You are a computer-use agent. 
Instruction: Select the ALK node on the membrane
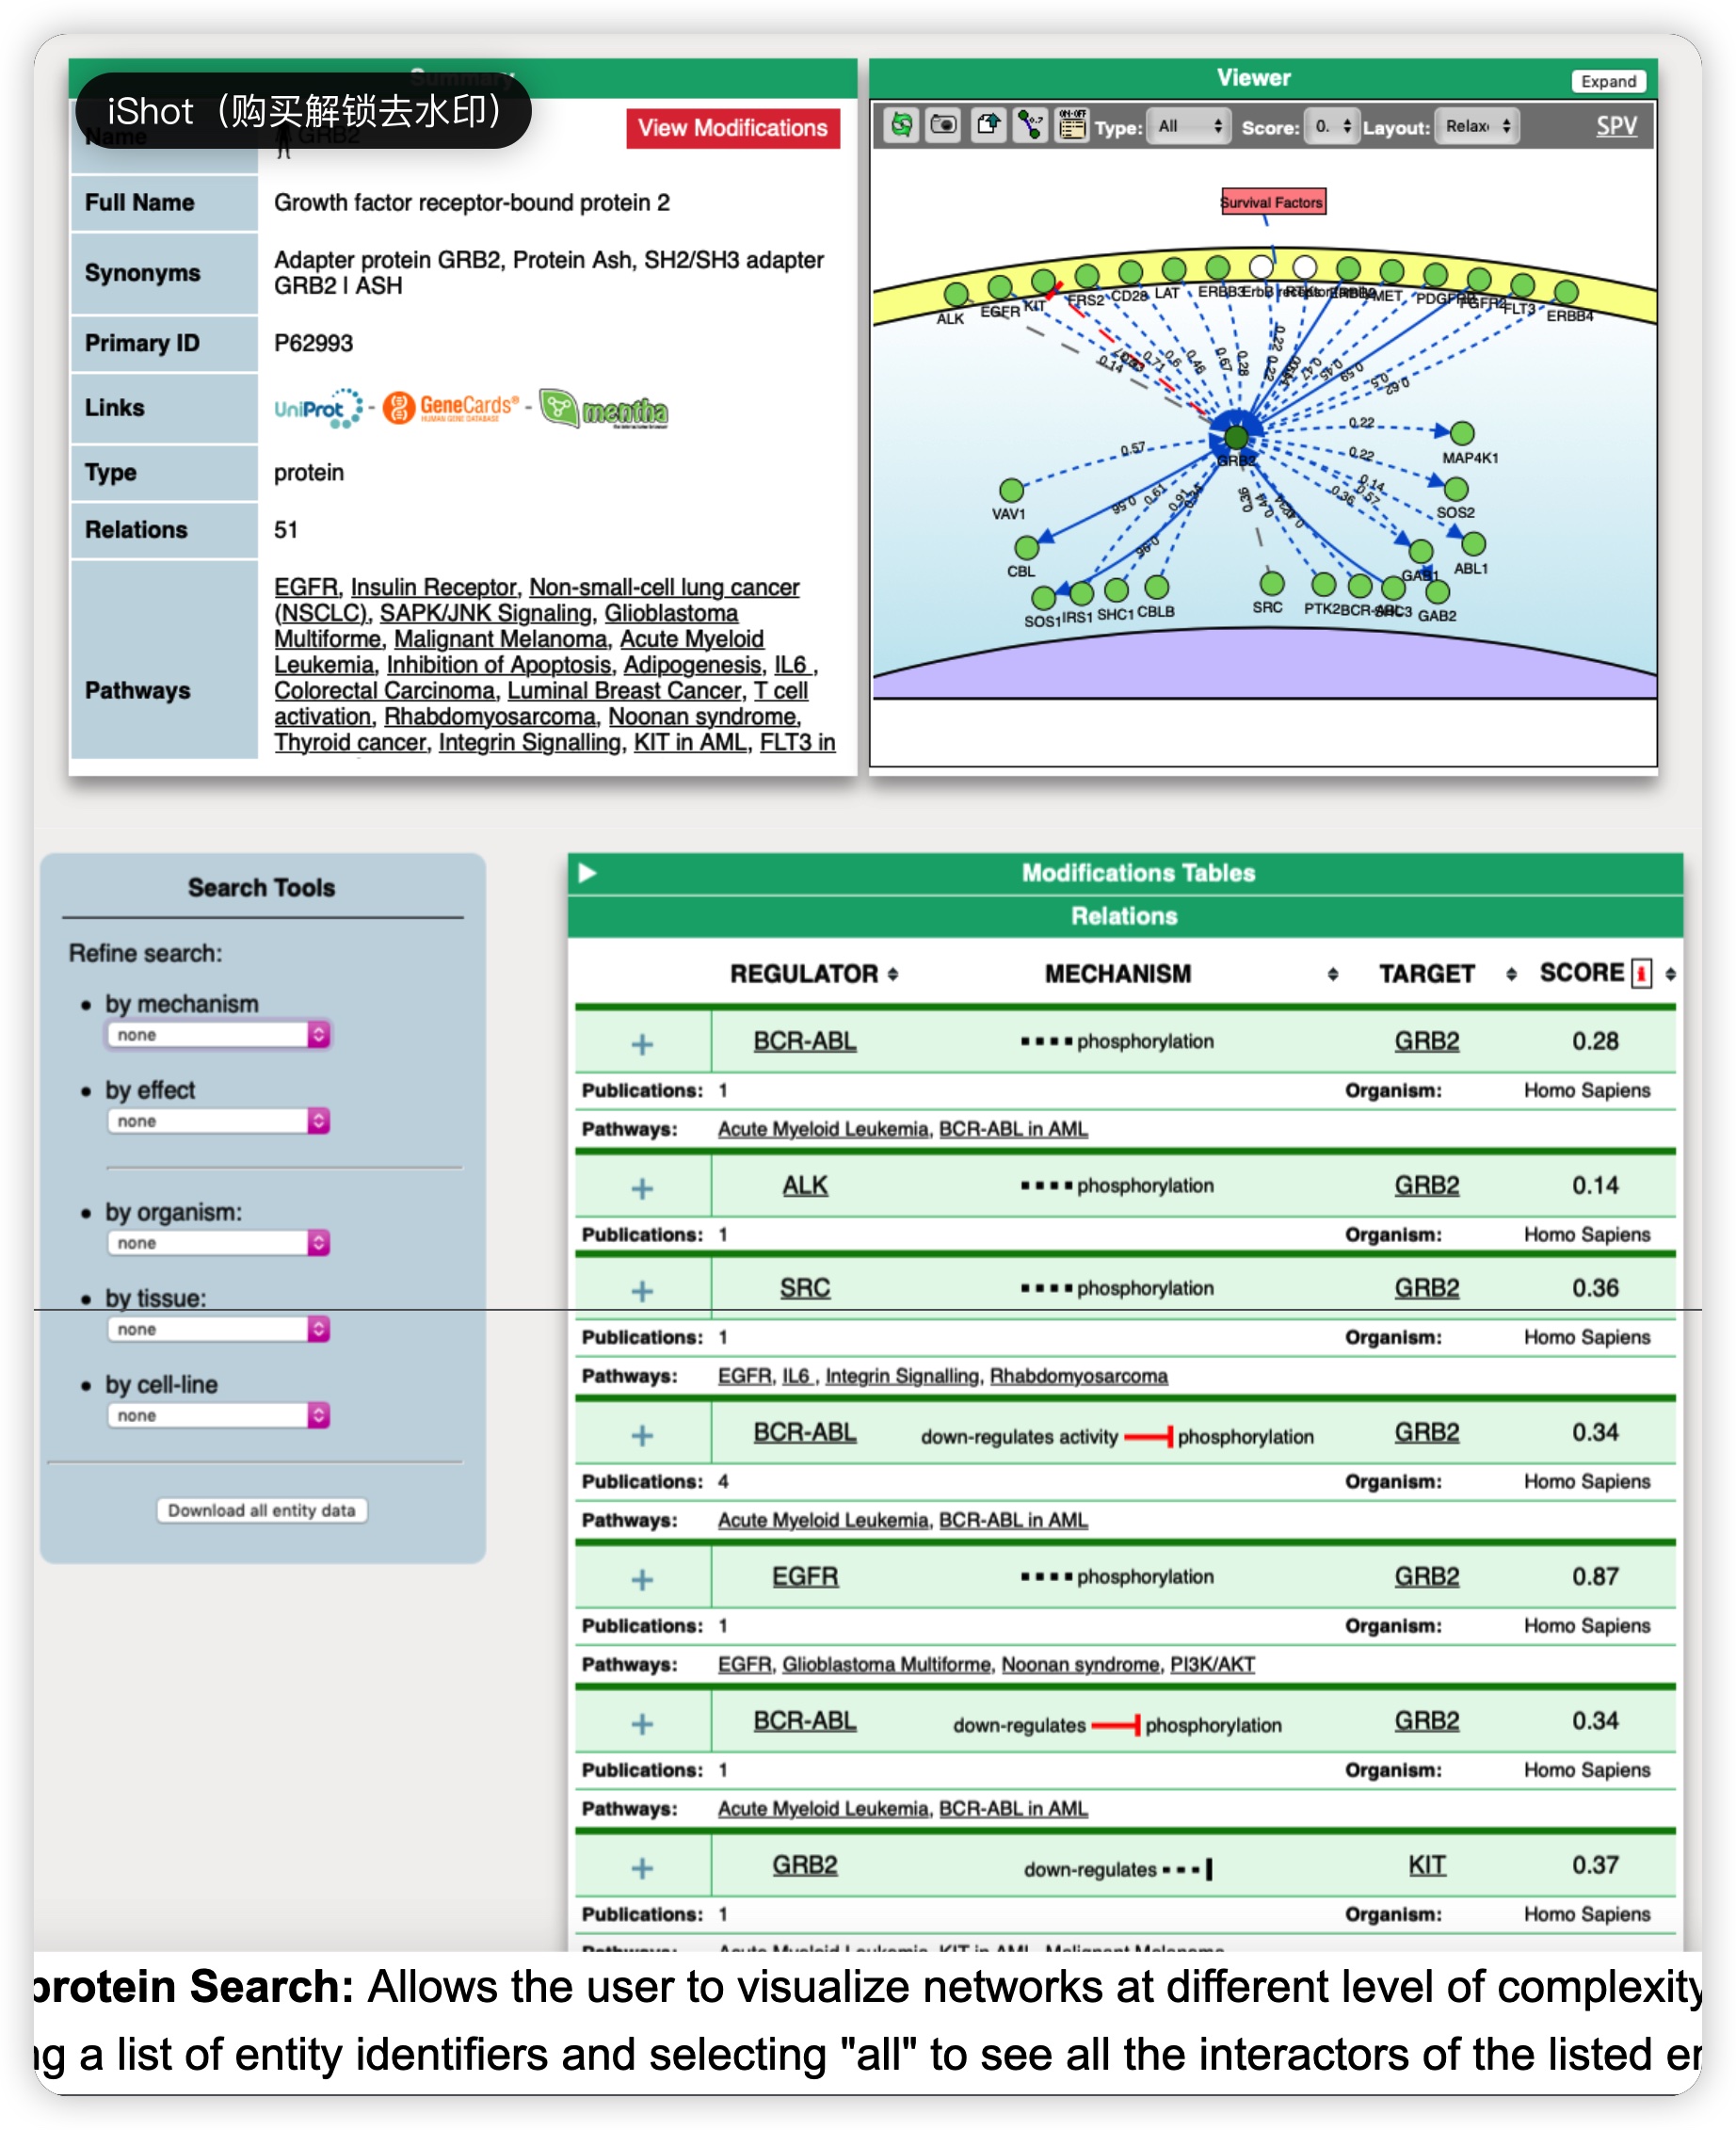[957, 294]
